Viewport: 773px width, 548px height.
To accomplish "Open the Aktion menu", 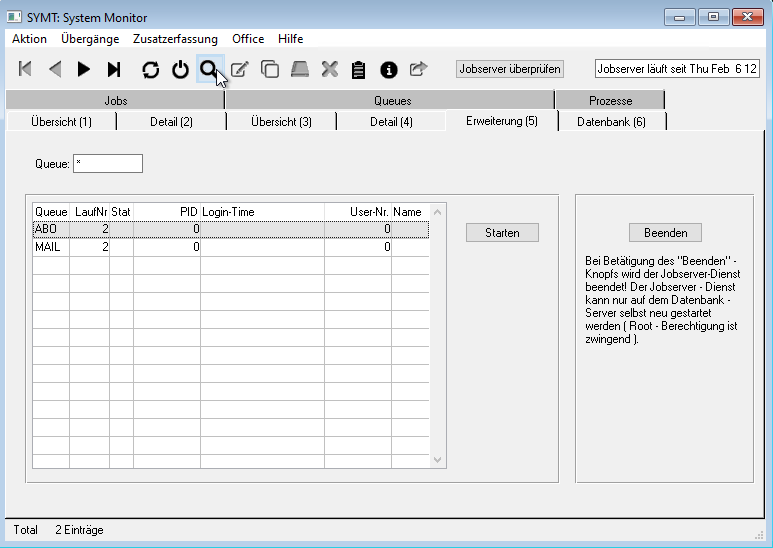I will click(29, 39).
